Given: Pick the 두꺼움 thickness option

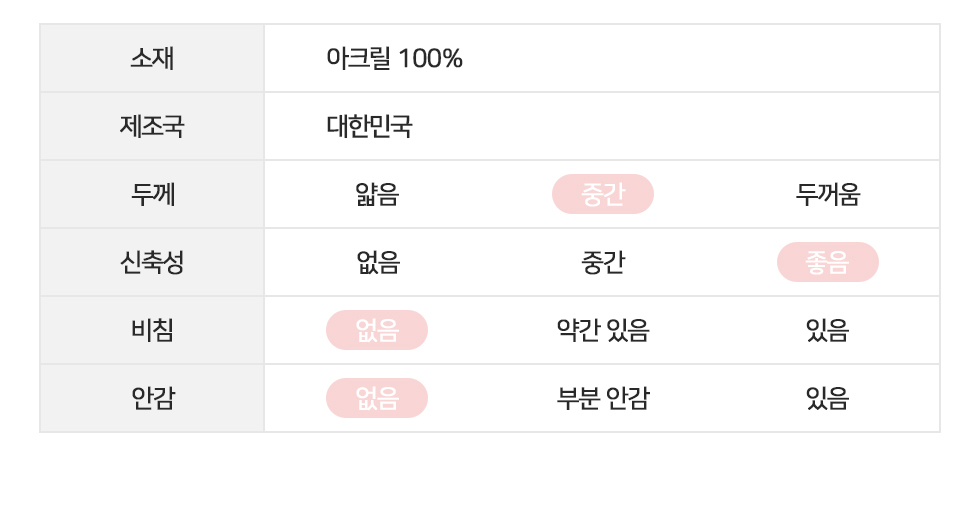Looking at the screenshot, I should click(x=828, y=195).
